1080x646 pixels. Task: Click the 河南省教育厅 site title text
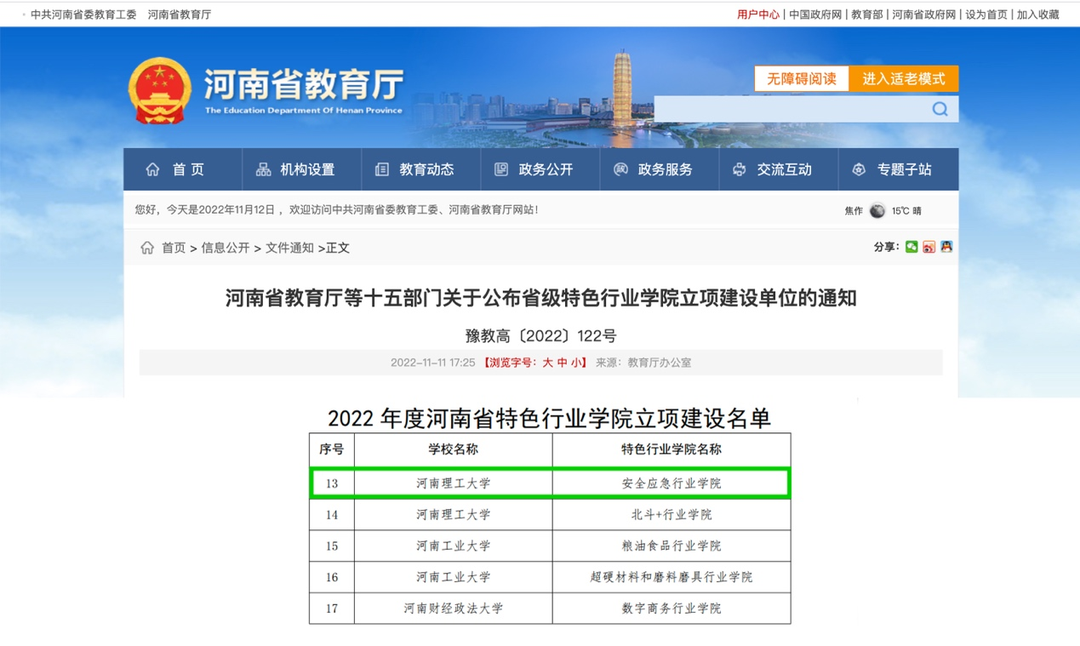coord(303,85)
